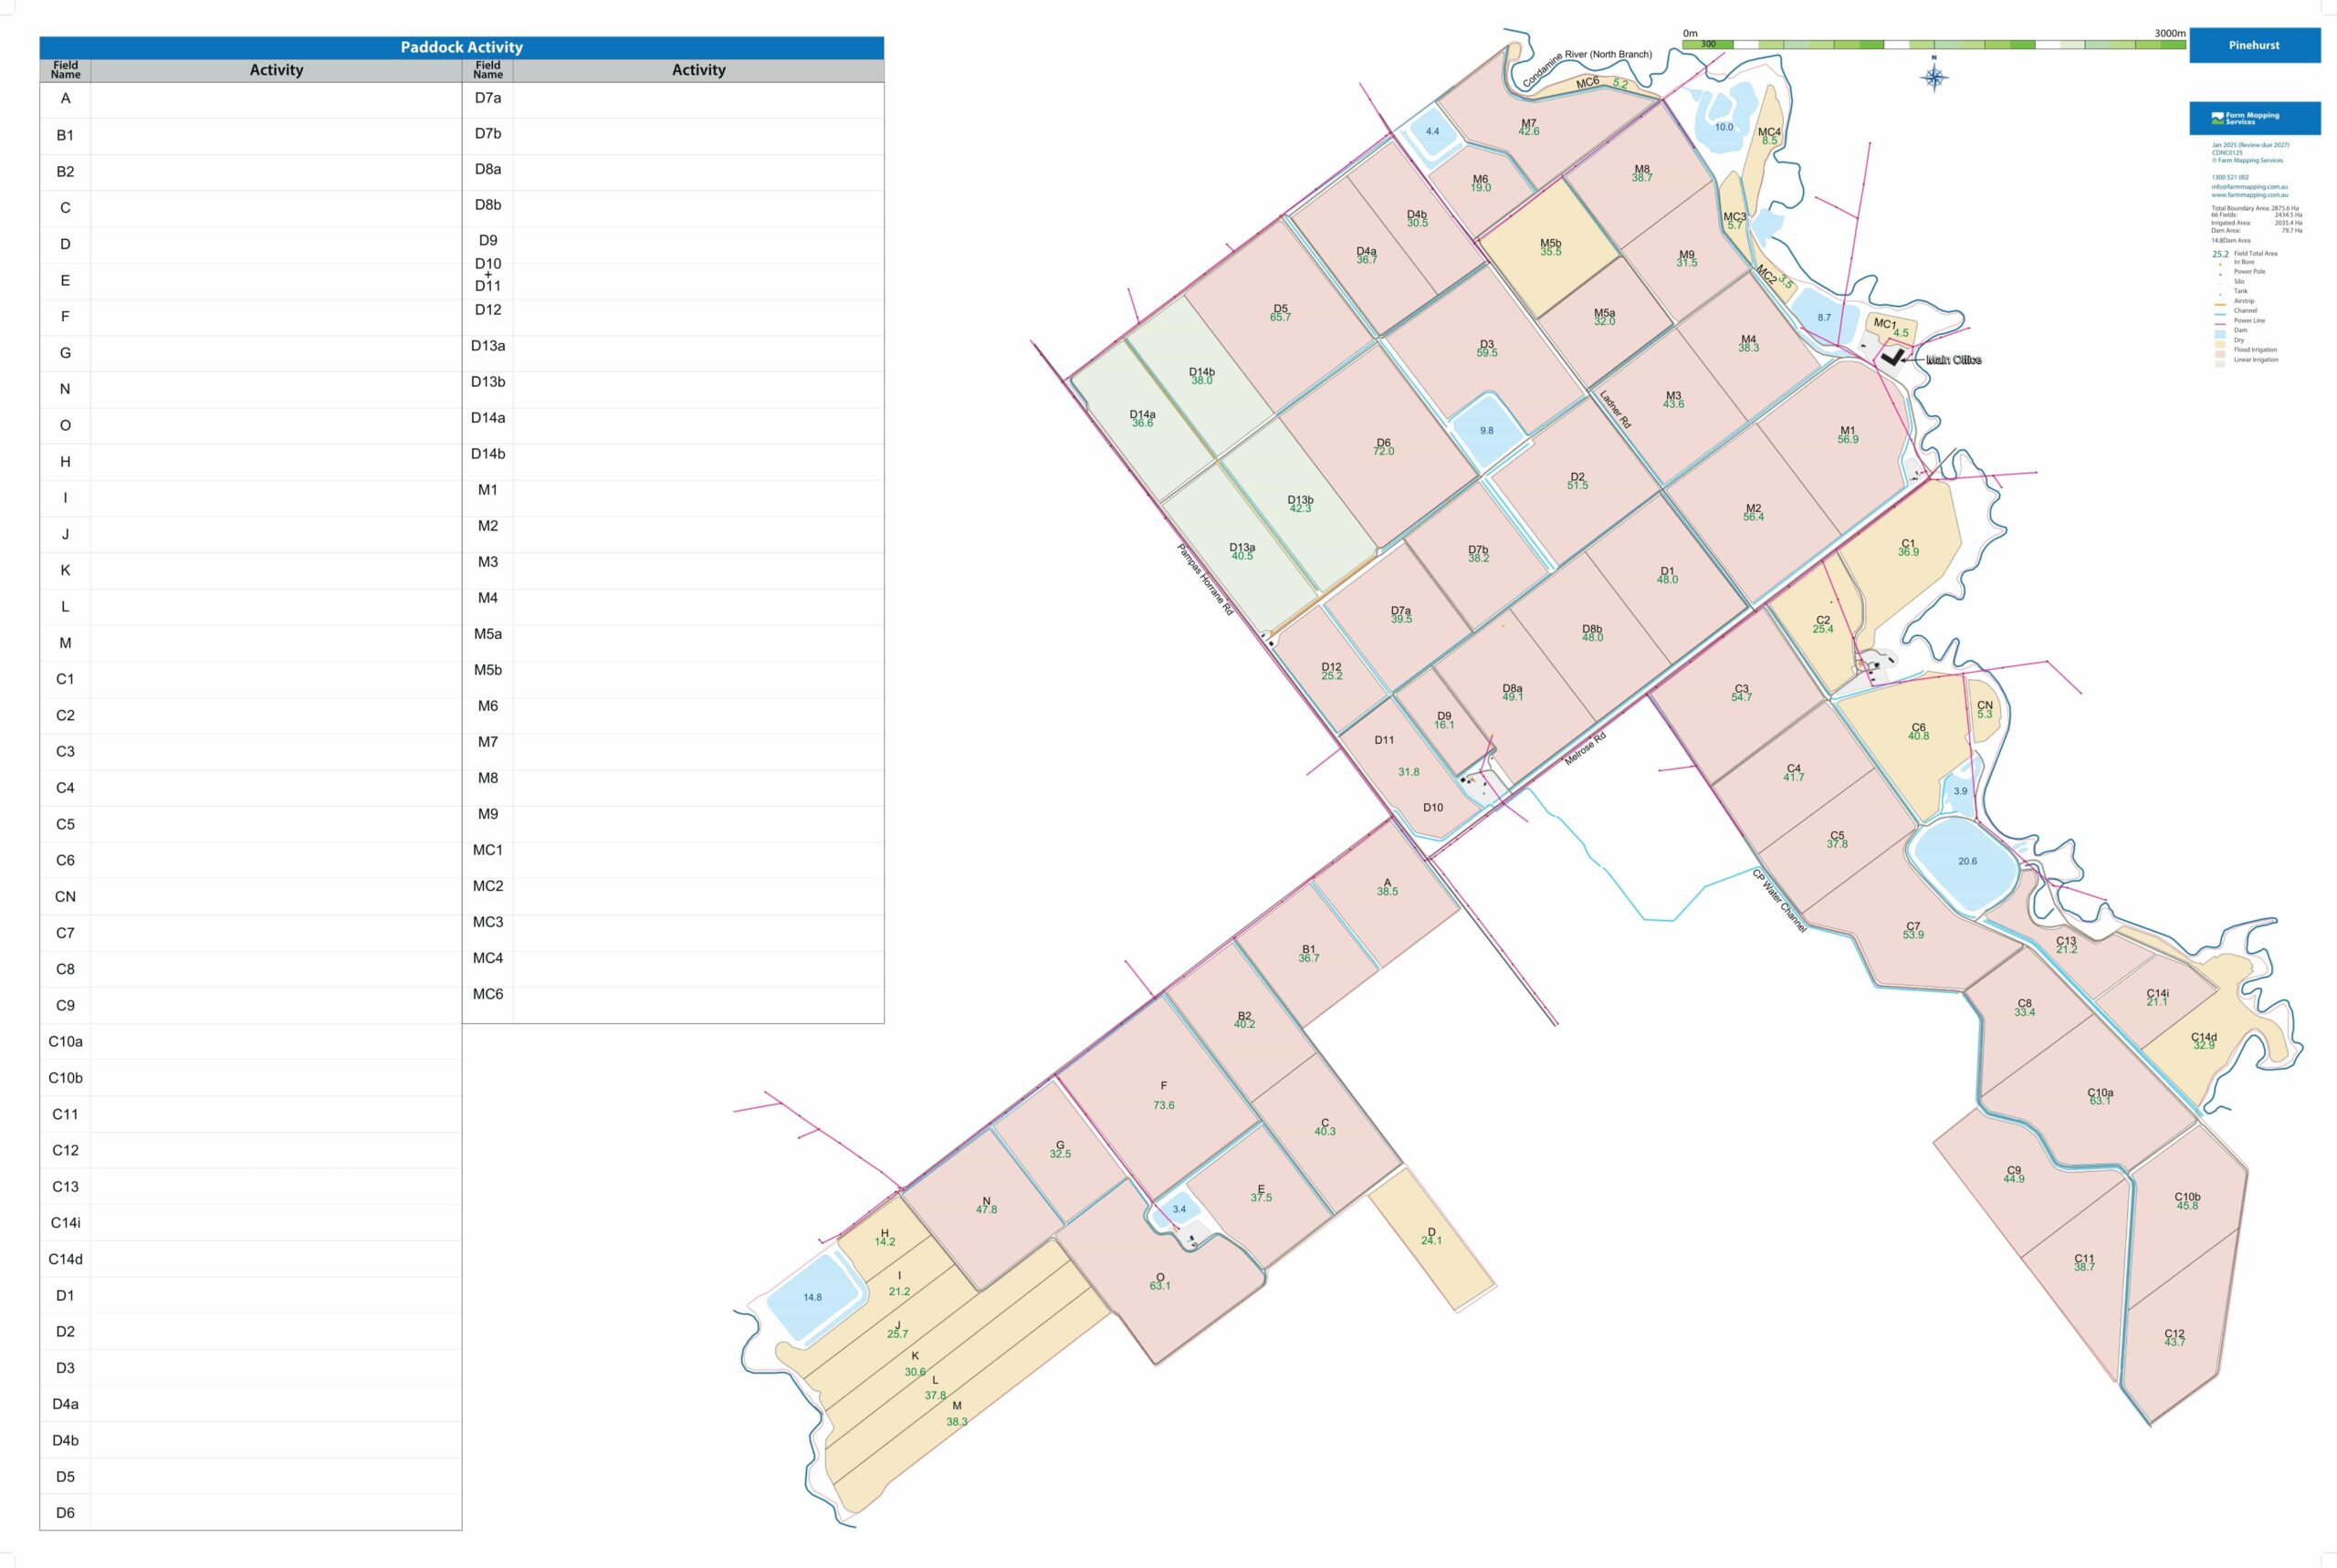Click field D6 on the map

click(1383, 447)
